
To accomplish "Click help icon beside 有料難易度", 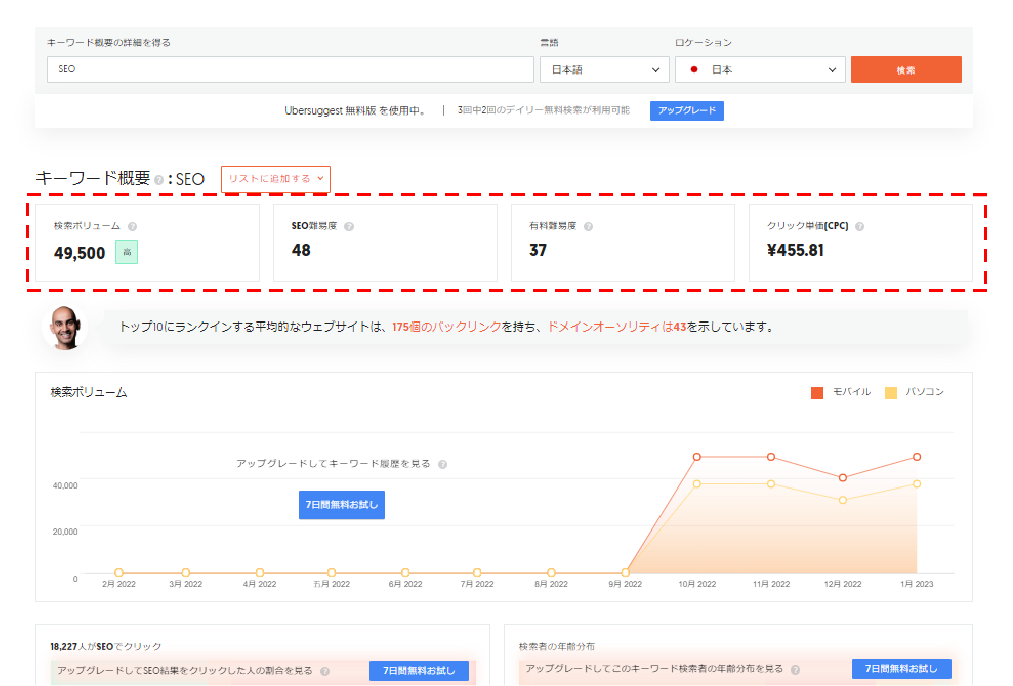I will coord(589,226).
